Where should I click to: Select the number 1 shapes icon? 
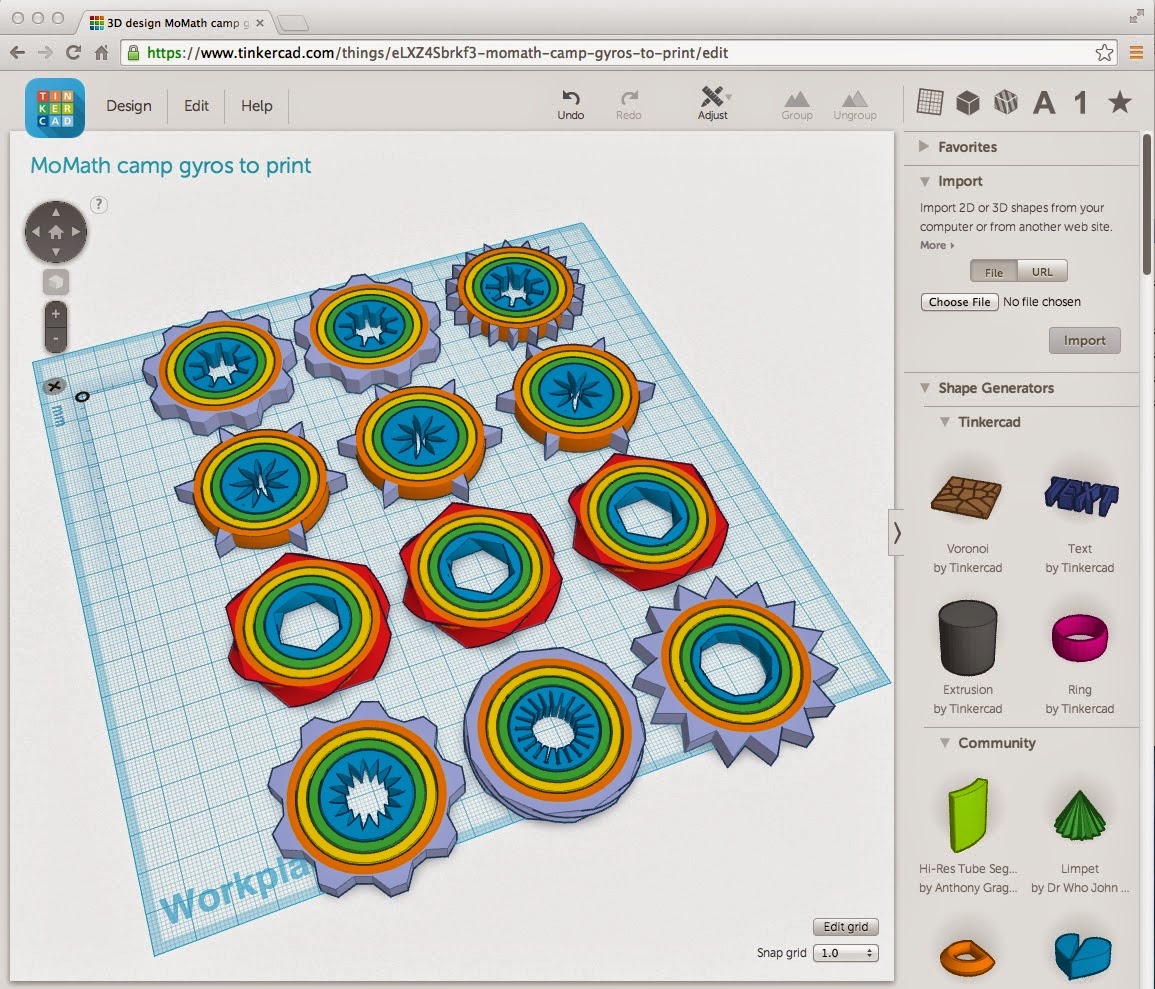1081,103
